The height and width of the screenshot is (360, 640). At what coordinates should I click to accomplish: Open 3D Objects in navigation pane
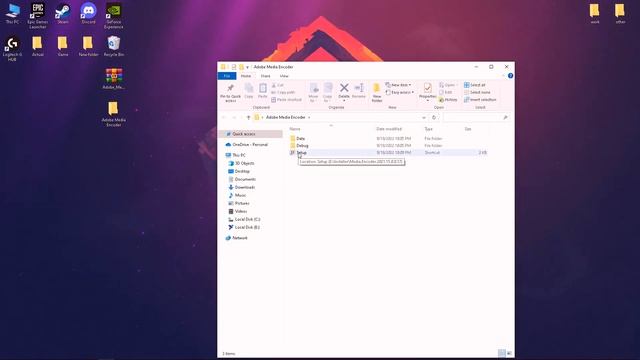(244, 163)
